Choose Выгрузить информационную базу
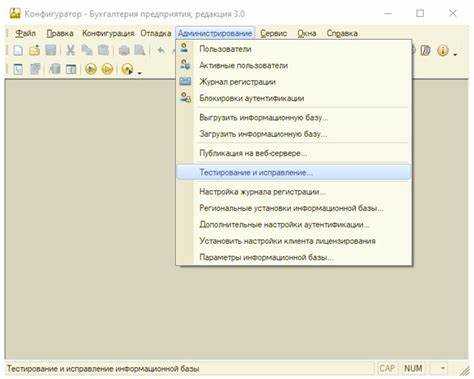The width and height of the screenshot is (474, 379). 294,117
